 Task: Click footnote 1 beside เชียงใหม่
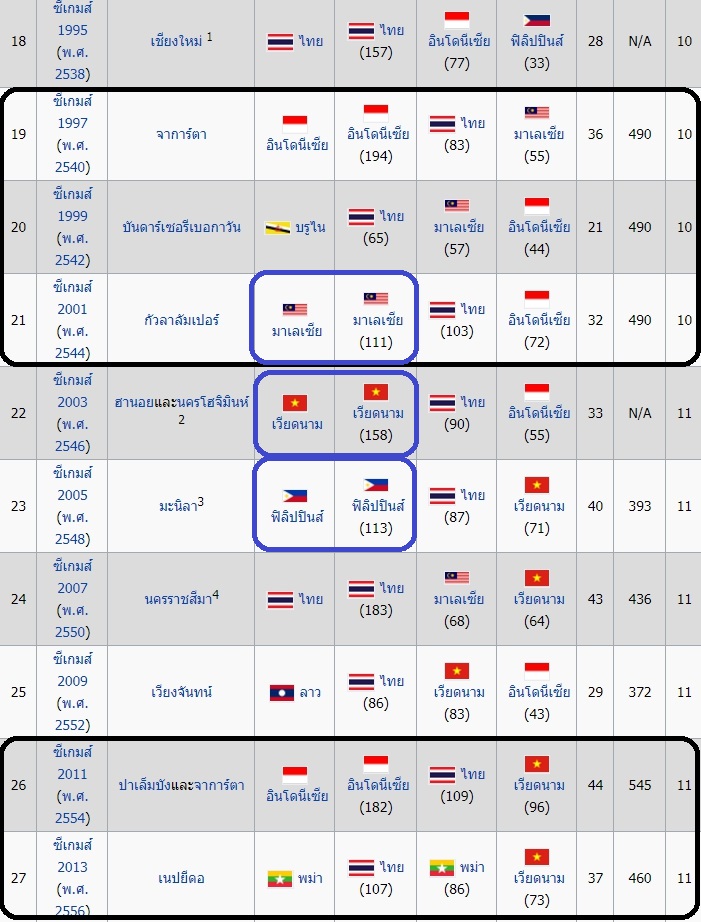(209, 36)
